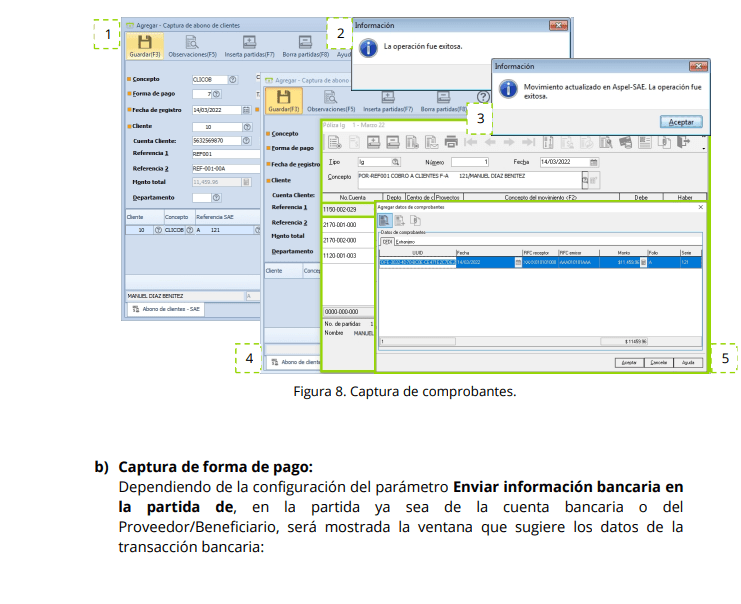The width and height of the screenshot is (741, 604).
Task: Click the print icon in the Póliza toolbar
Action: pos(451,142)
